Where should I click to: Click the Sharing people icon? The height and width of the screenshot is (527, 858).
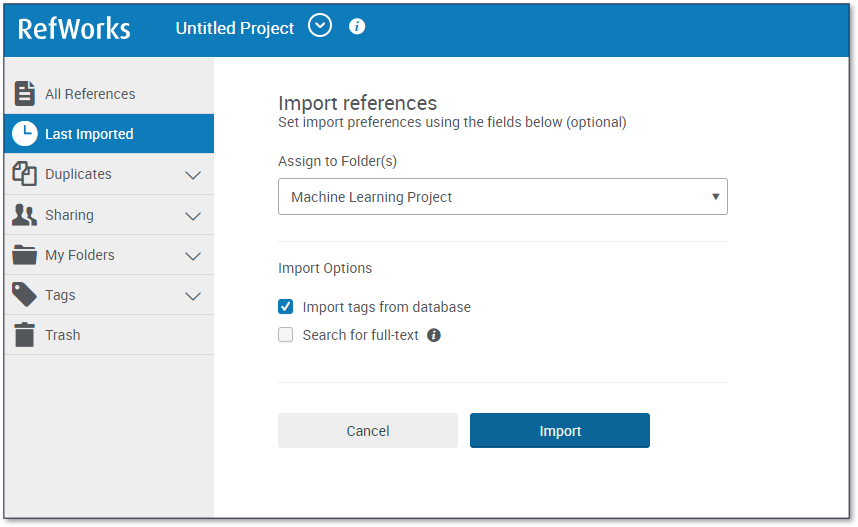[x=25, y=215]
